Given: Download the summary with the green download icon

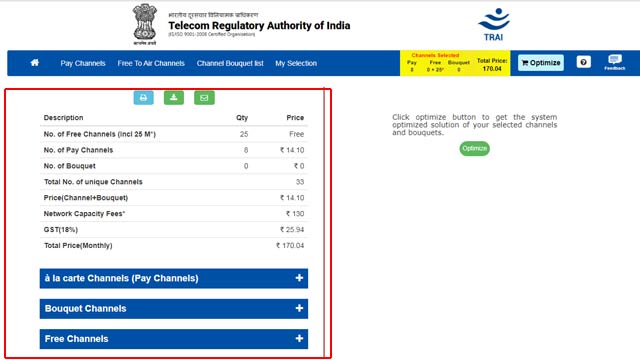Looking at the screenshot, I should 174,98.
